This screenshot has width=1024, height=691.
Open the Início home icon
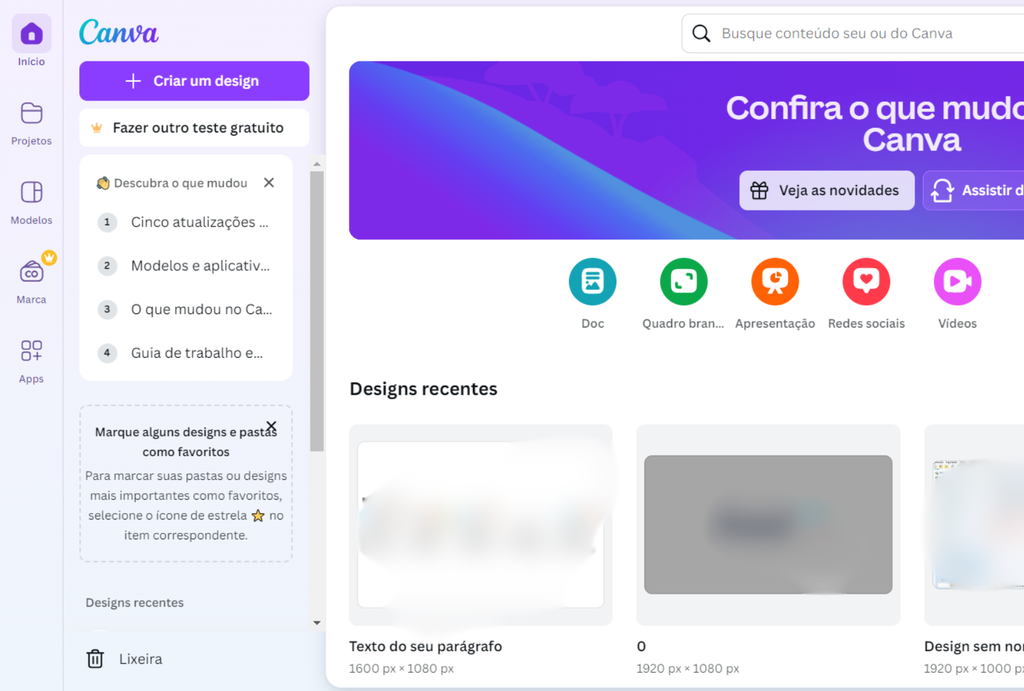pos(31,33)
